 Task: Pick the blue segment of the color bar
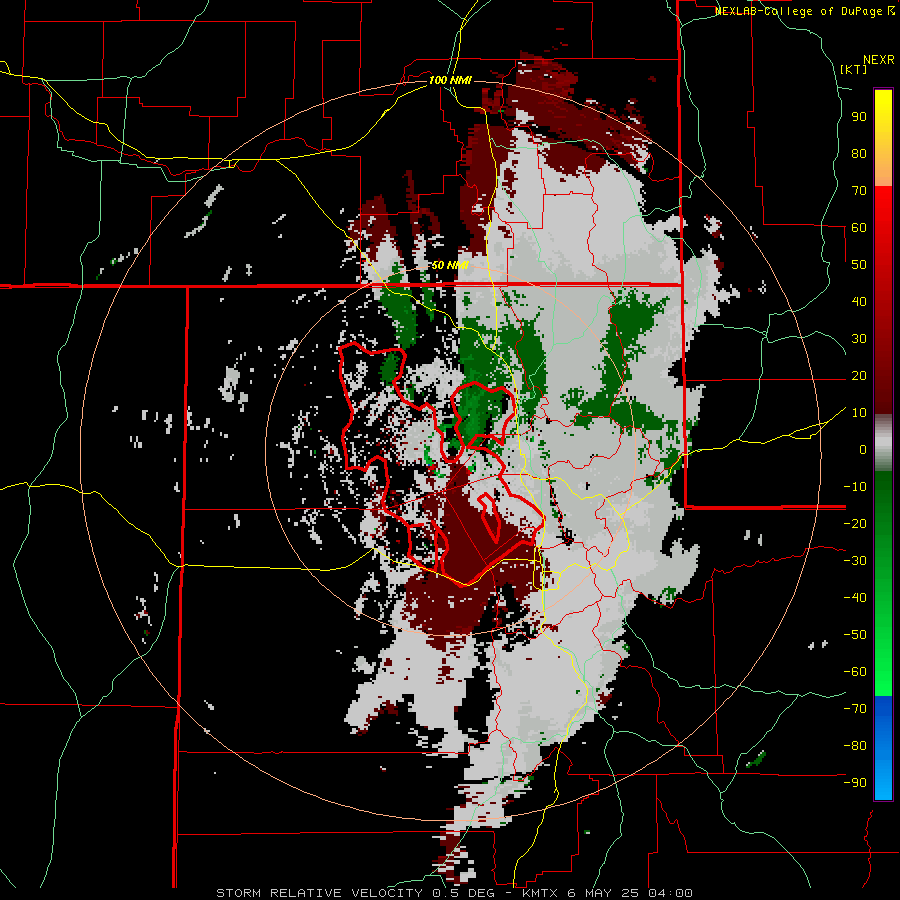tap(883, 748)
